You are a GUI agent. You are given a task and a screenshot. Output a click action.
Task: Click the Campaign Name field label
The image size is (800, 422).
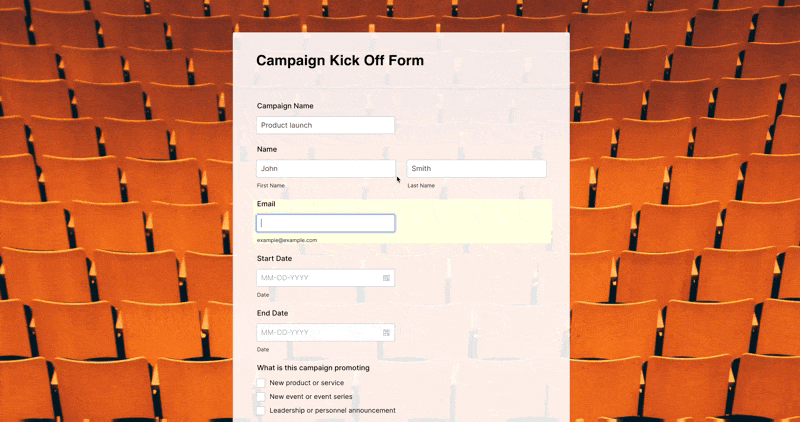tap(285, 105)
